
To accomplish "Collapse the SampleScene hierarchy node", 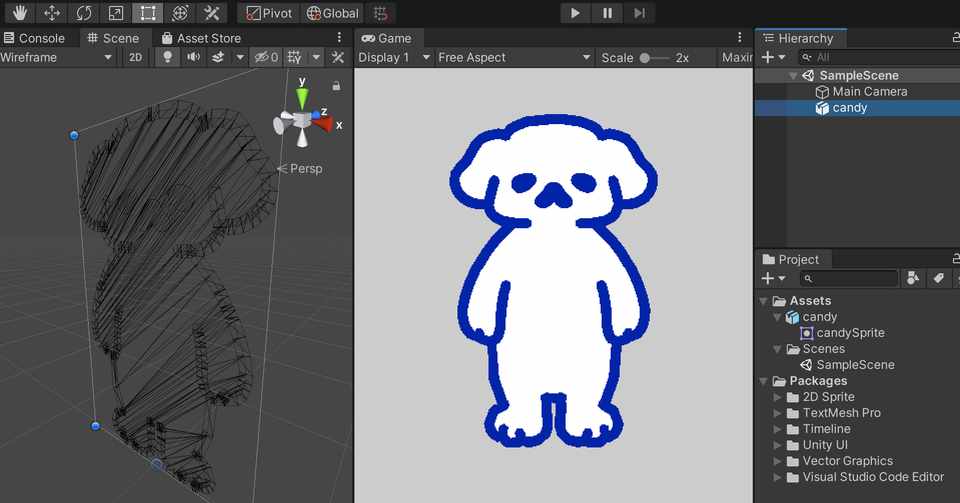I will (x=793, y=75).
